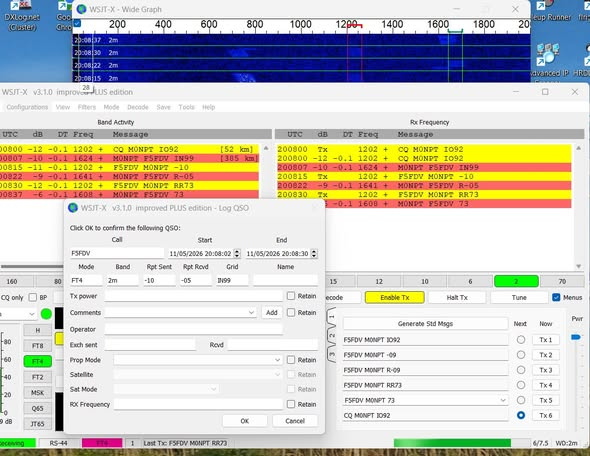Open the View menu
The height and width of the screenshot is (456, 590).
point(63,107)
